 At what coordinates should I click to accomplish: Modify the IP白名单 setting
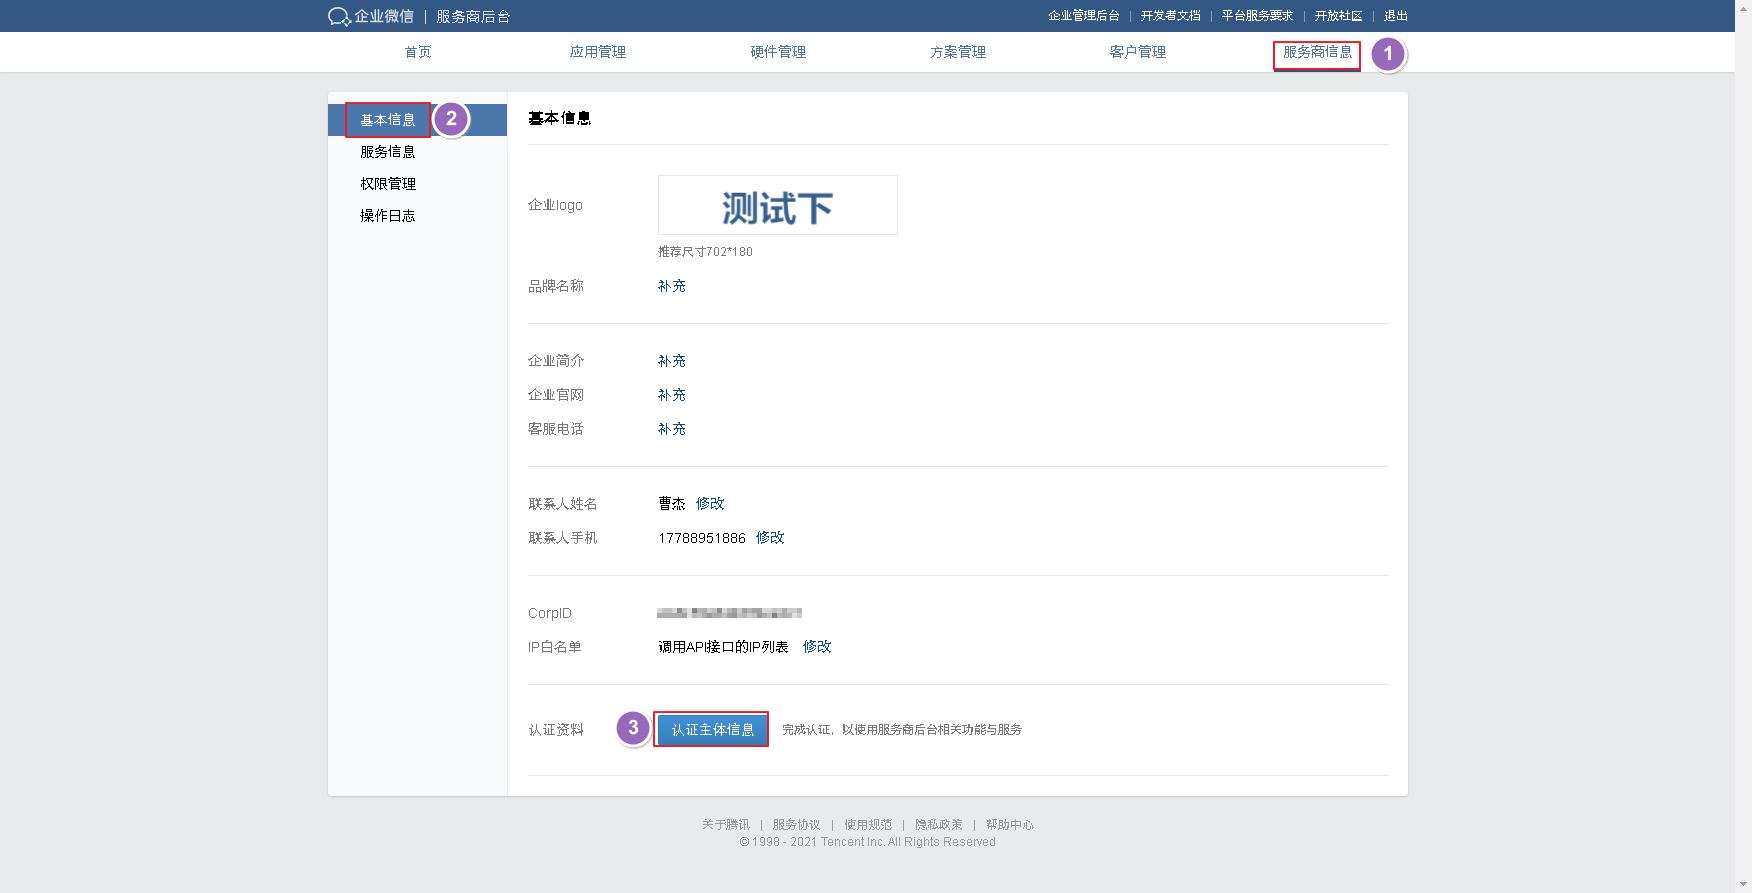(817, 647)
